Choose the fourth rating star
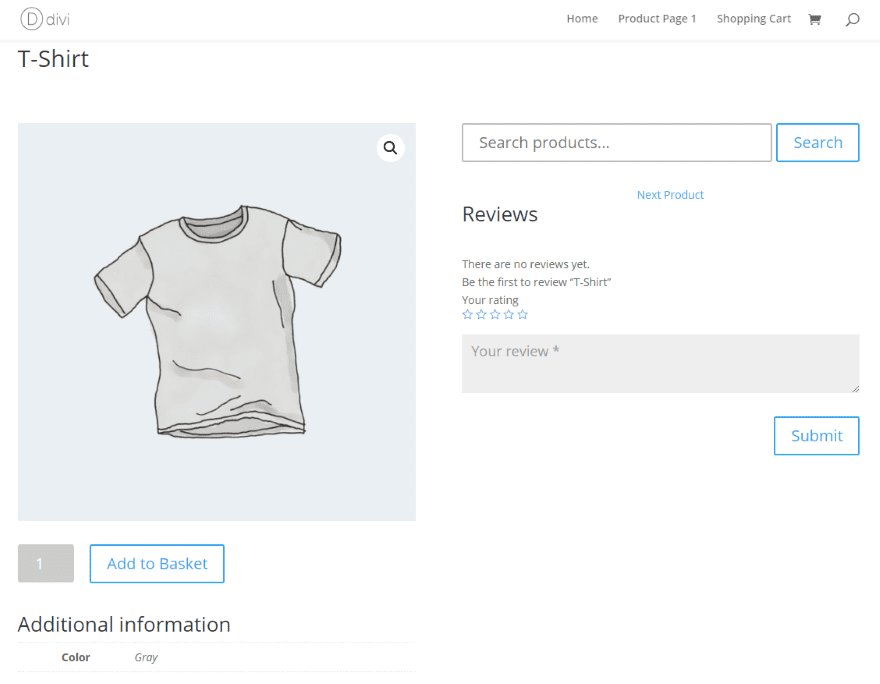Screen dimensions: 880x684 pyautogui.click(x=509, y=315)
